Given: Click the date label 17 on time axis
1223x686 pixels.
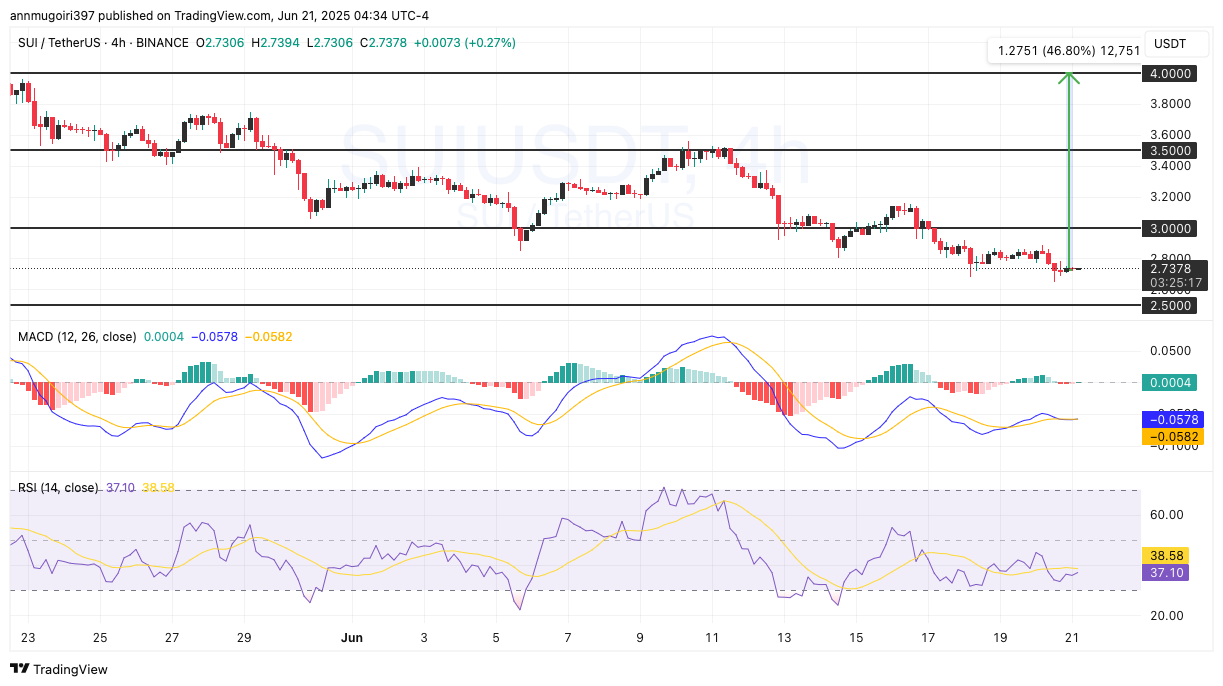Looking at the screenshot, I should (928, 637).
